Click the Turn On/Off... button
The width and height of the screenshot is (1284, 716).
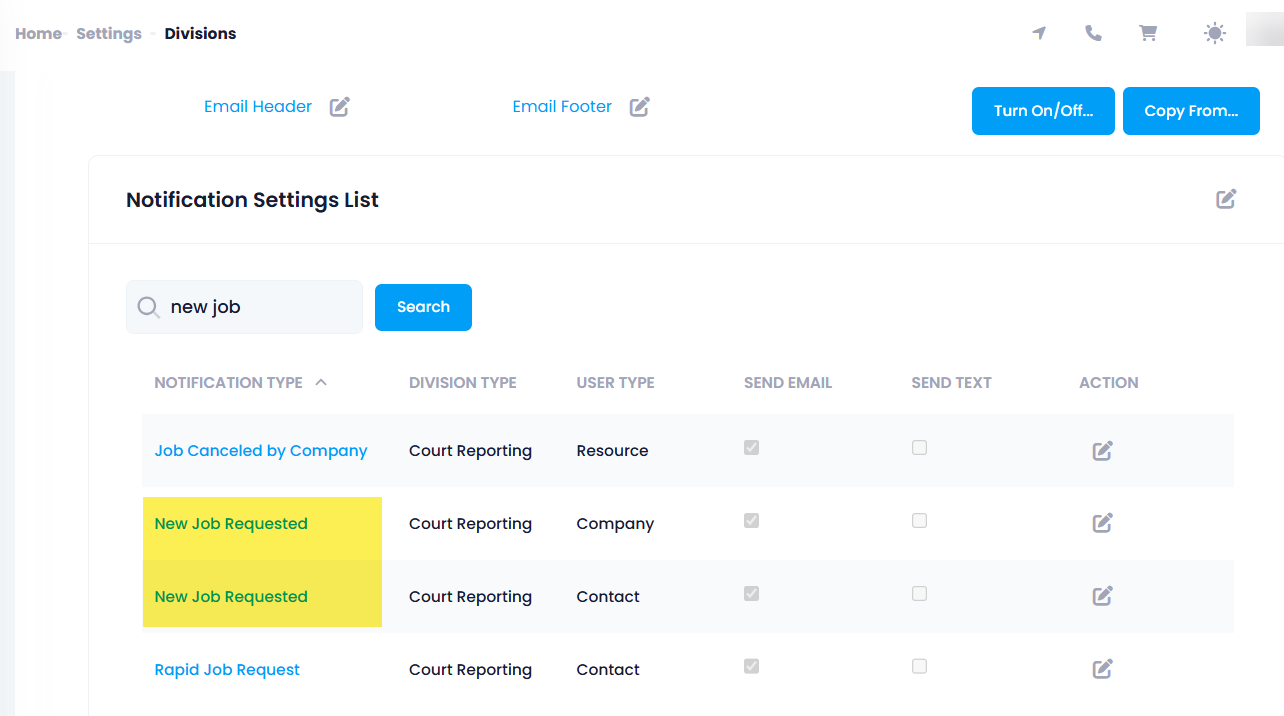point(1043,111)
